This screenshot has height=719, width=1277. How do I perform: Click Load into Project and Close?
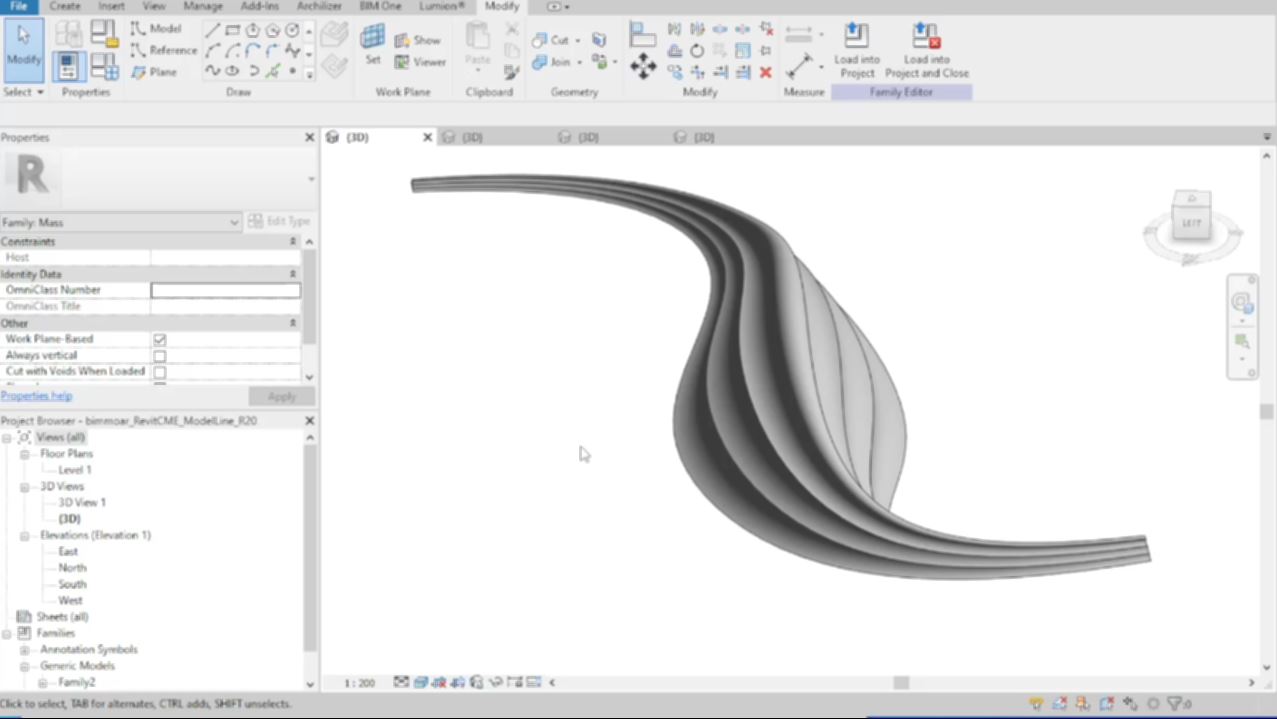(926, 49)
